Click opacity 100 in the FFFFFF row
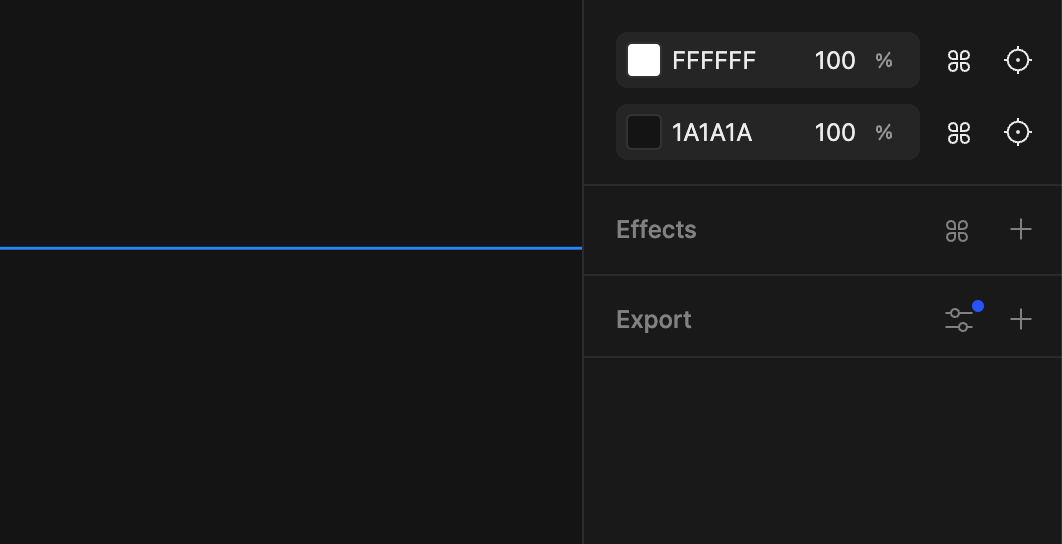Viewport: 1062px width, 544px height. coord(834,61)
